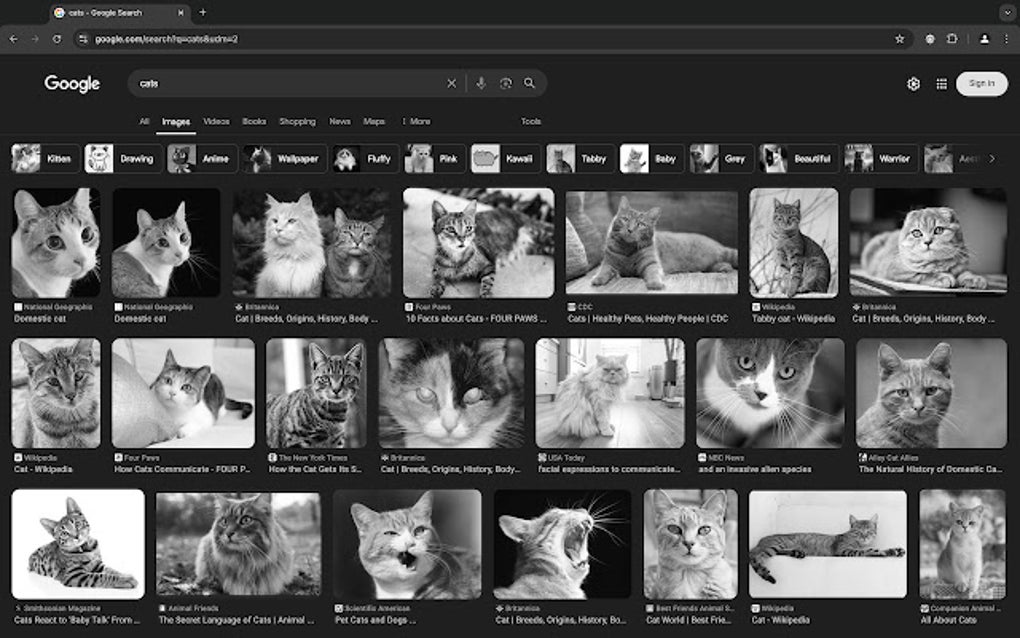Switch to the All results tab
This screenshot has width=1020, height=638.
tap(144, 121)
